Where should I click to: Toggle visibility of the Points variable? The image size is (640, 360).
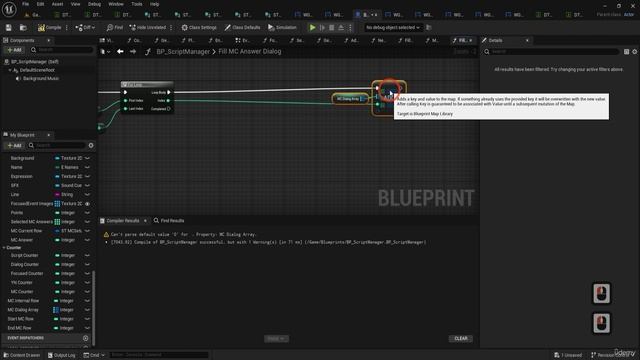tap(87, 213)
